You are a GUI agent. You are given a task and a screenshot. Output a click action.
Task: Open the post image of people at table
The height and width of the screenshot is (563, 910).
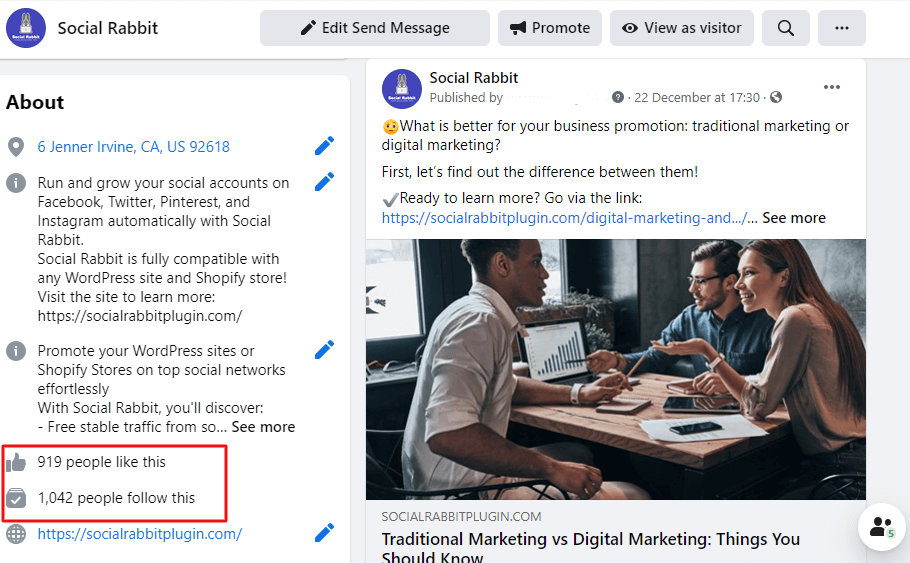616,369
